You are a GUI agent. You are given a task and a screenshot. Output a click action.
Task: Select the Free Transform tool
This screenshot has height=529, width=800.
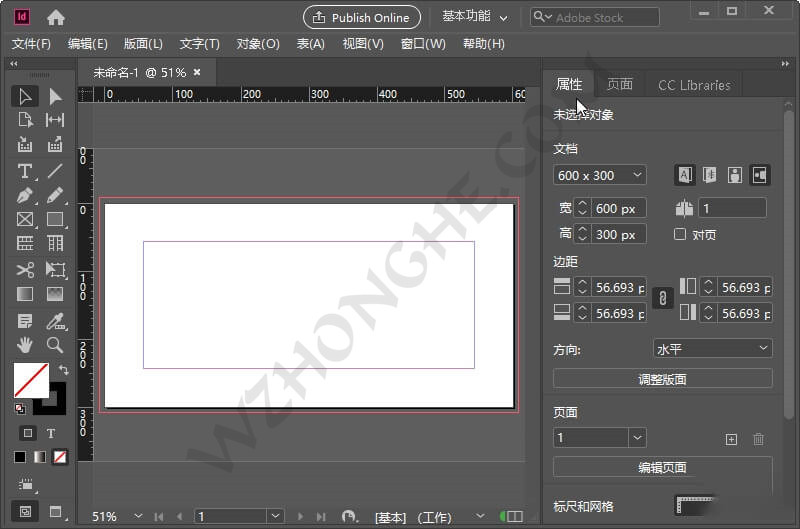coord(55,269)
